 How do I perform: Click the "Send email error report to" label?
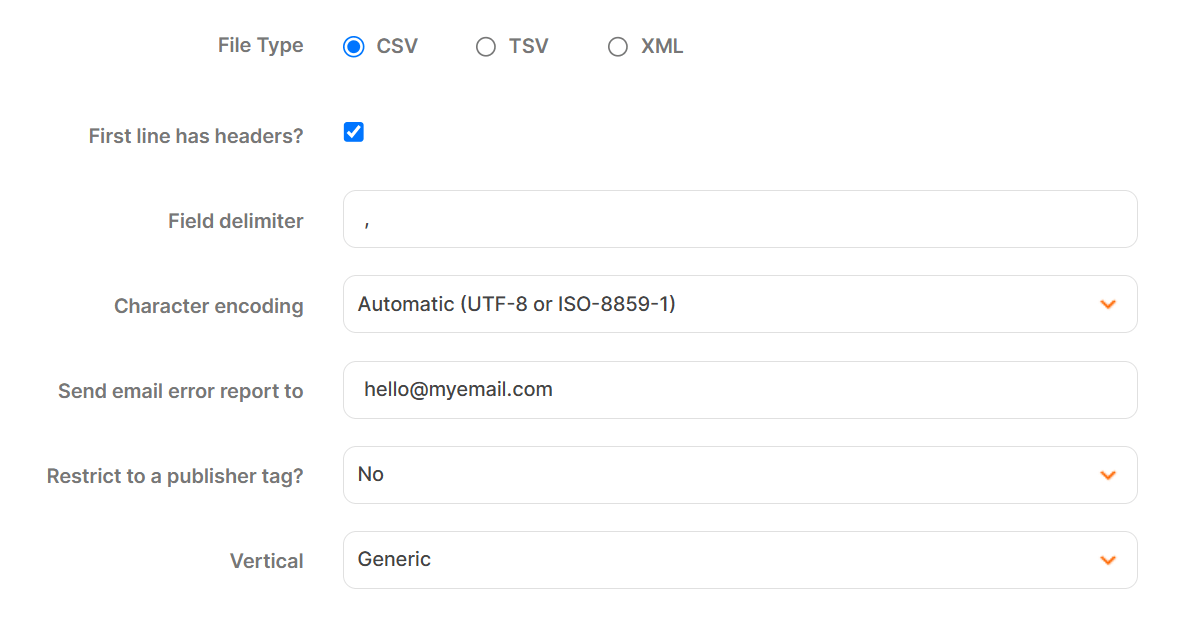180,391
